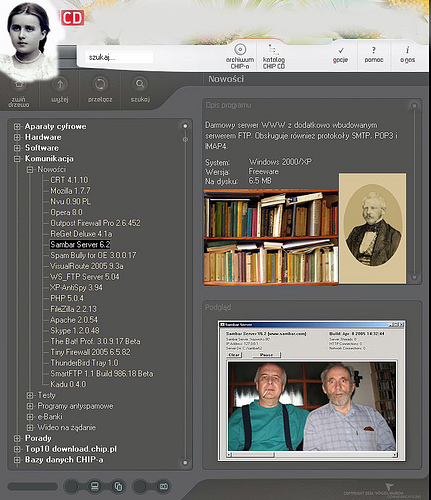Click the copy pages icon in the bottom bar

coord(118,486)
